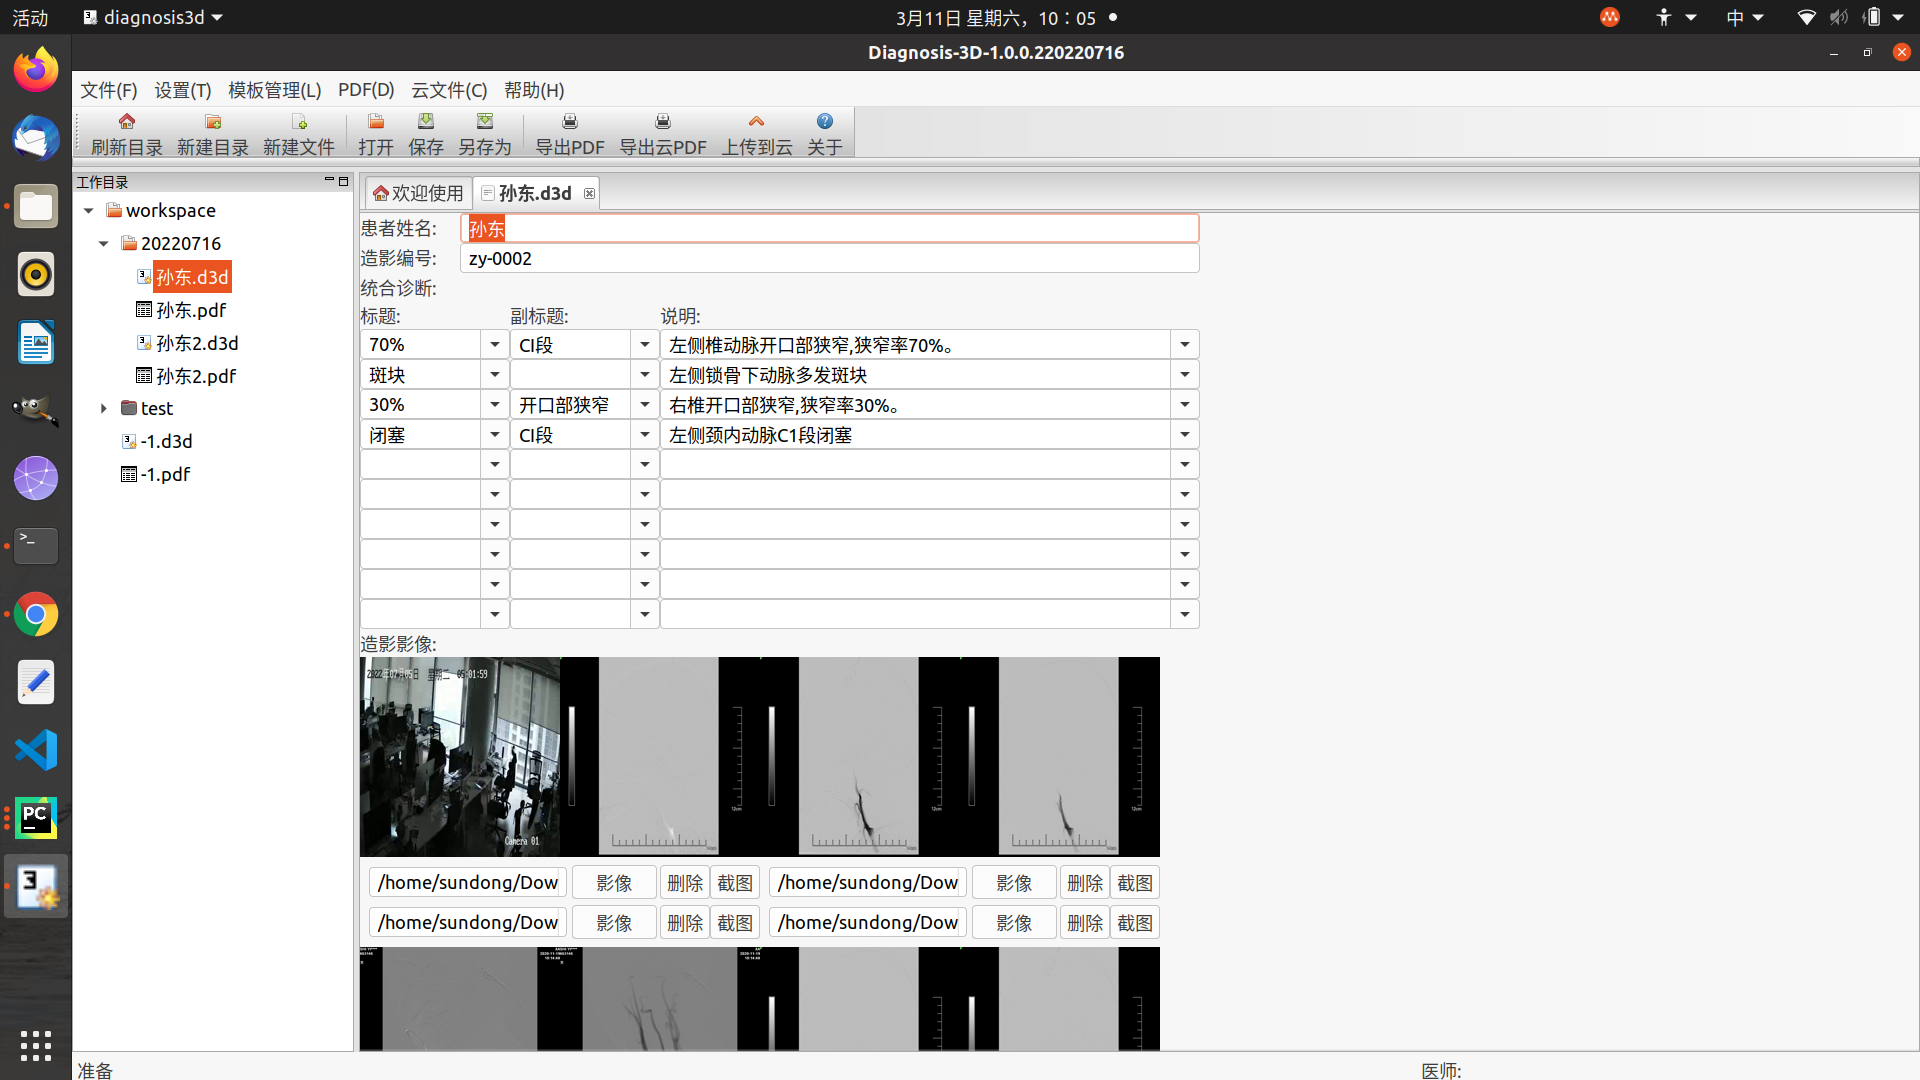1920x1080 pixels.
Task: Click the 造影编号 field zy-0002
Action: pyautogui.click(x=830, y=259)
